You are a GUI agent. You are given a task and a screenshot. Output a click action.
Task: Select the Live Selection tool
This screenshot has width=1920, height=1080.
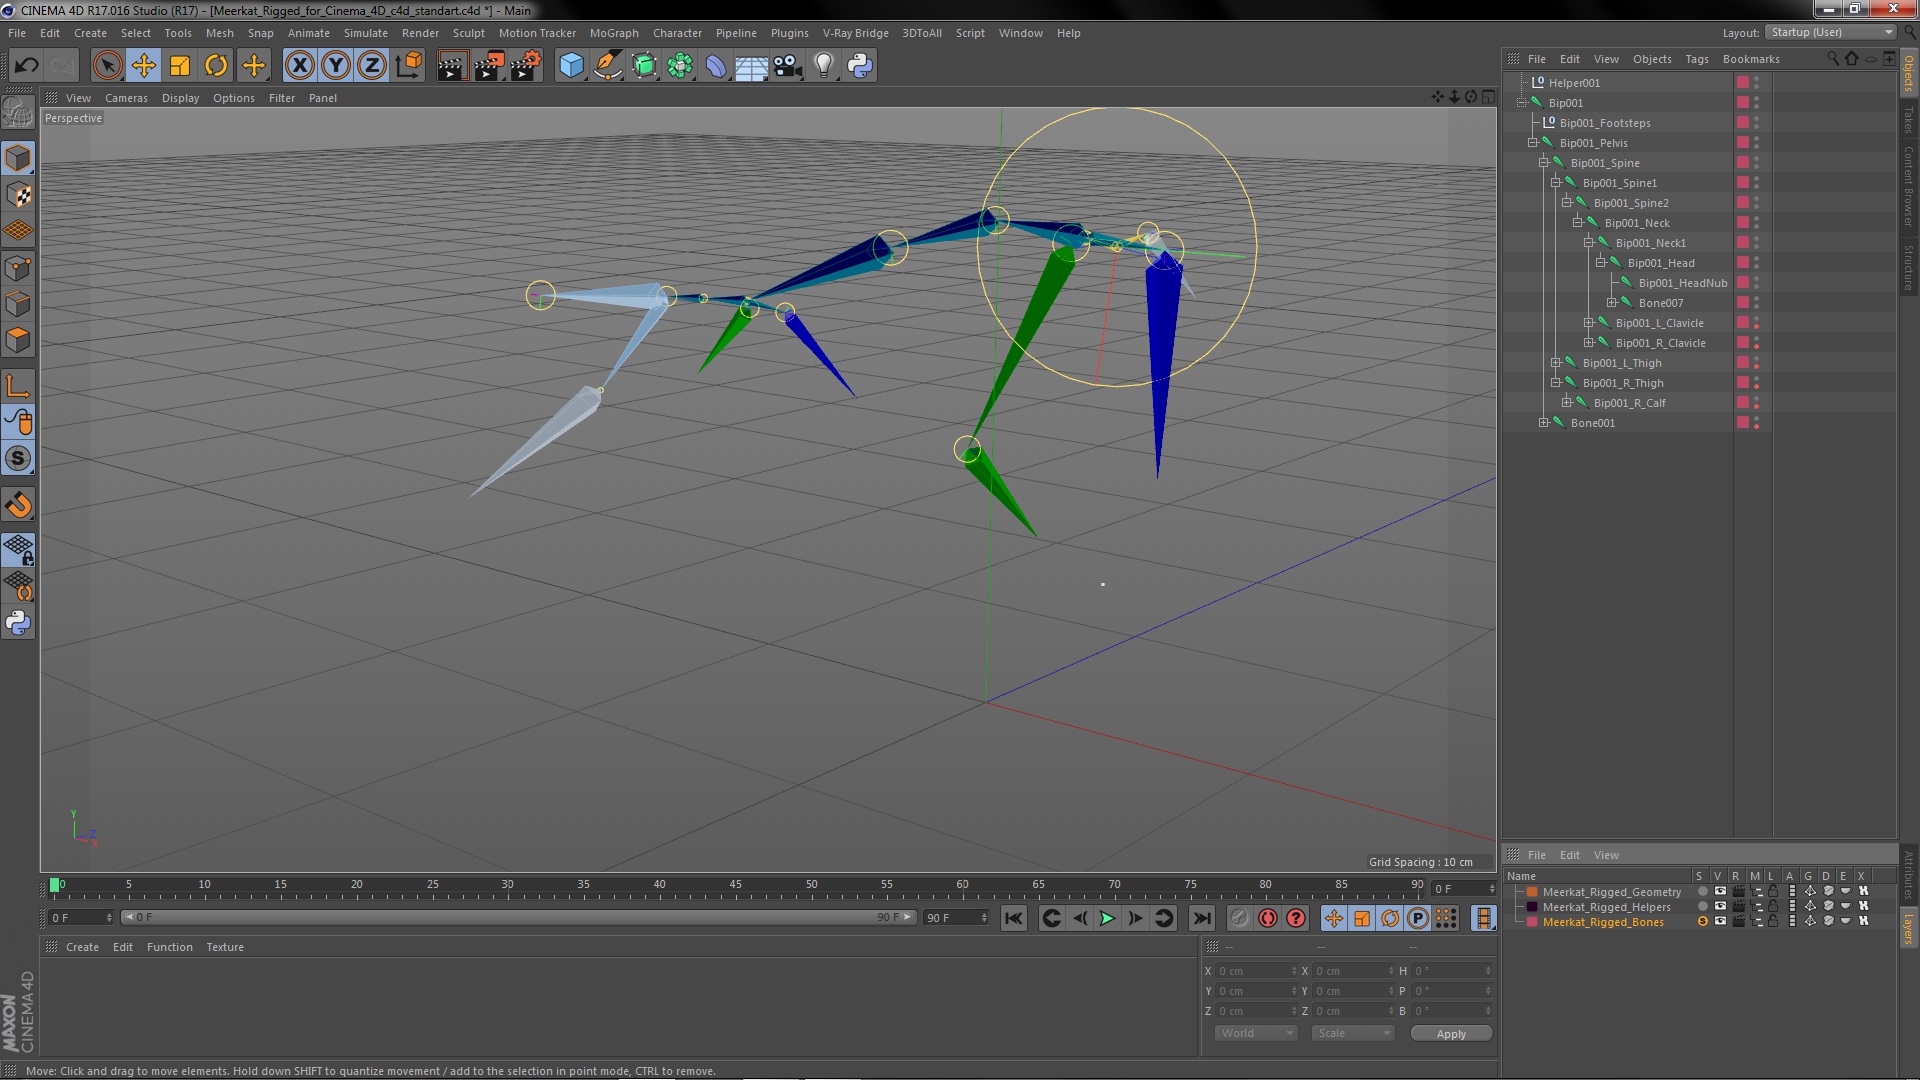pos(107,66)
